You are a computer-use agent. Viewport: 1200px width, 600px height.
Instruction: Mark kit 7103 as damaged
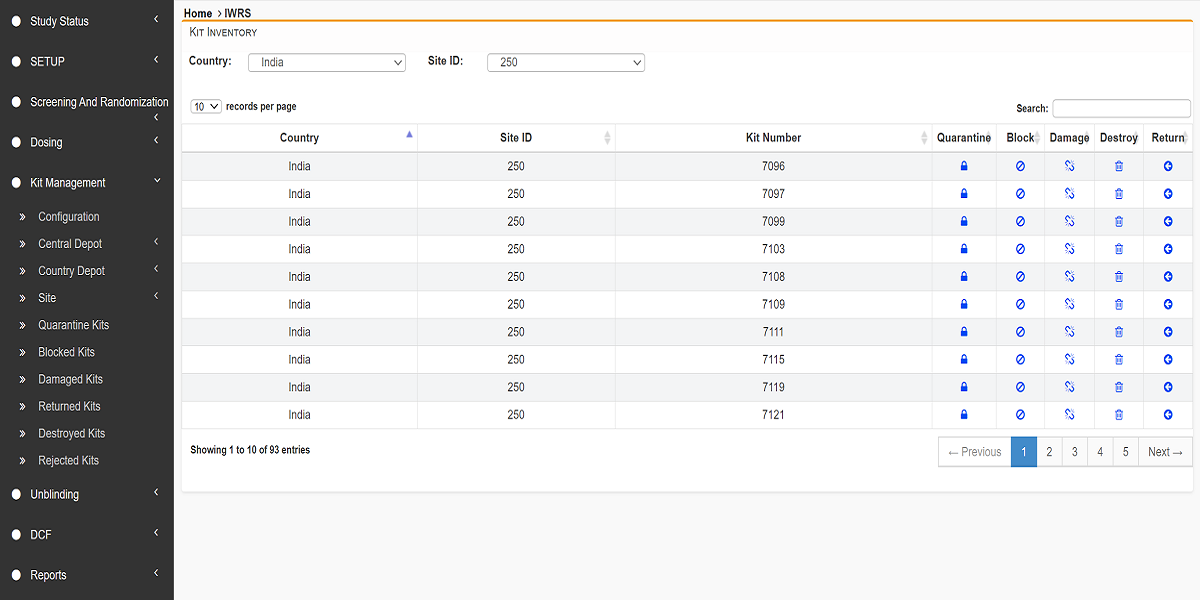pos(1069,249)
